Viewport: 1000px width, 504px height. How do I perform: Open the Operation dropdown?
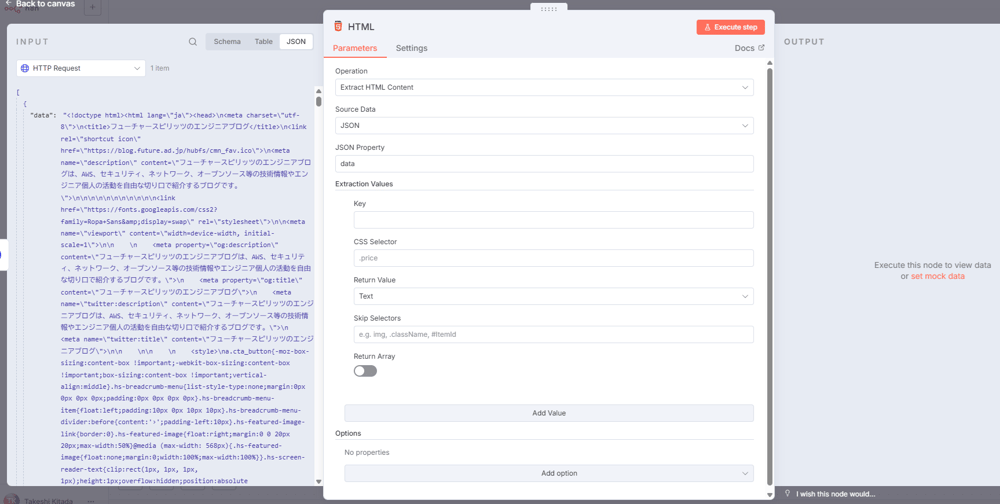coord(544,88)
